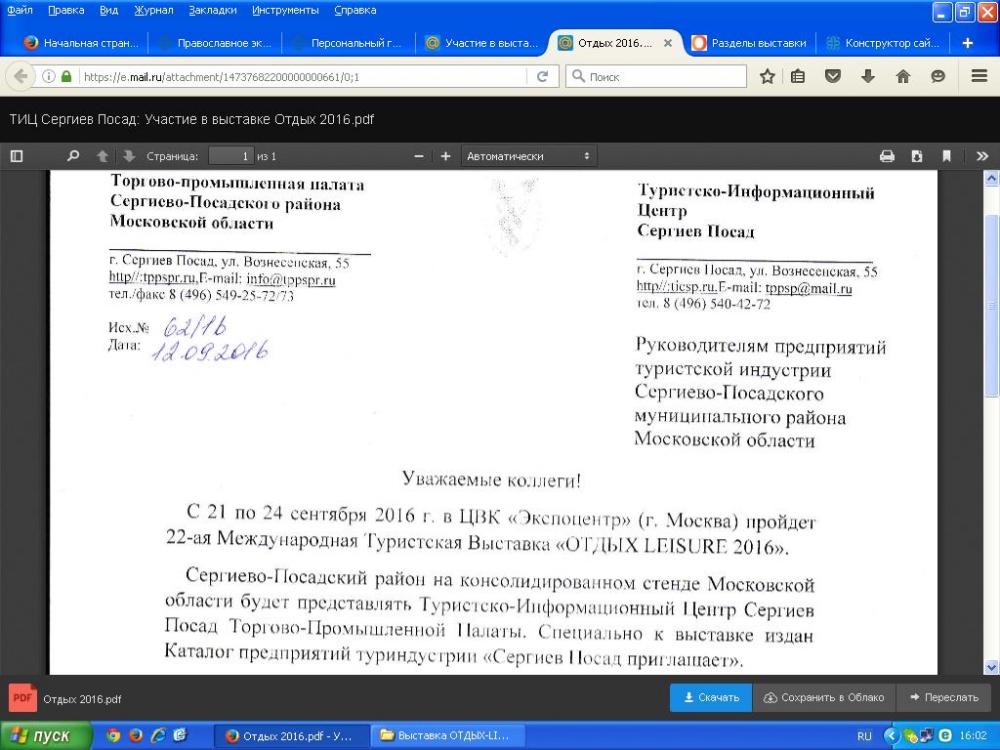Click the page number input field

[x=230, y=156]
